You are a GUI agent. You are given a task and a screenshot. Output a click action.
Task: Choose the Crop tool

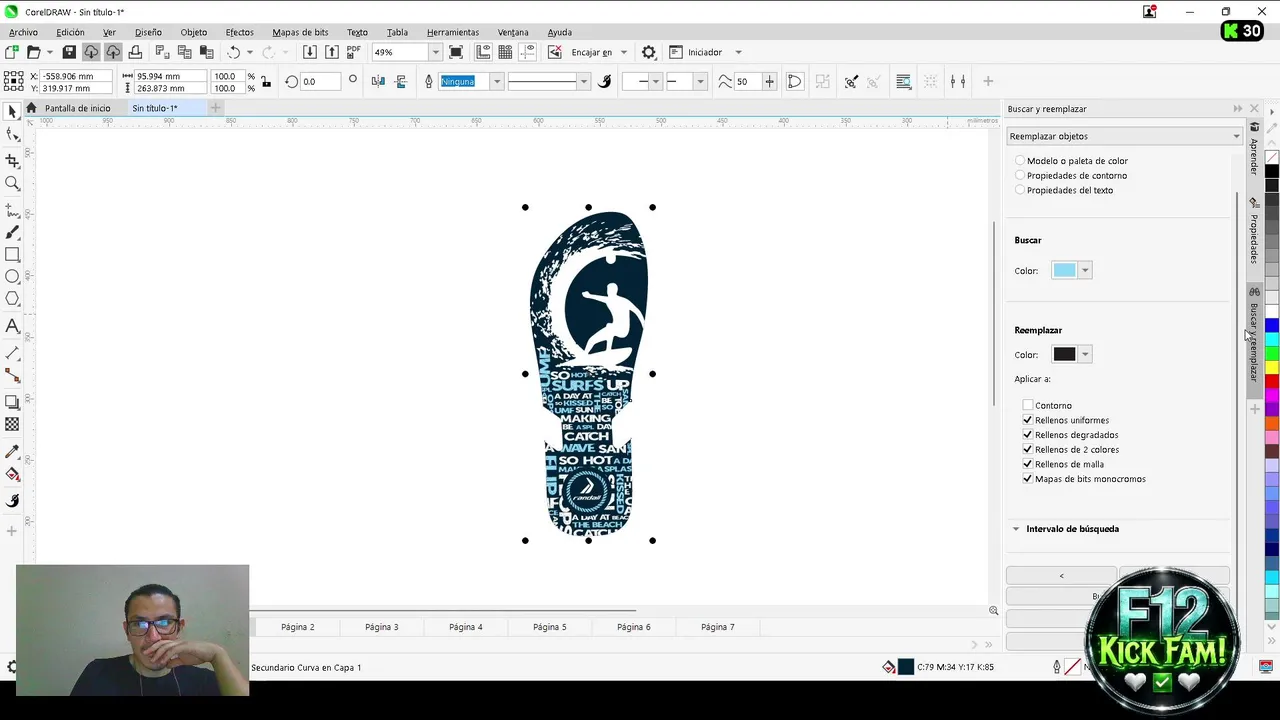pyautogui.click(x=12, y=160)
